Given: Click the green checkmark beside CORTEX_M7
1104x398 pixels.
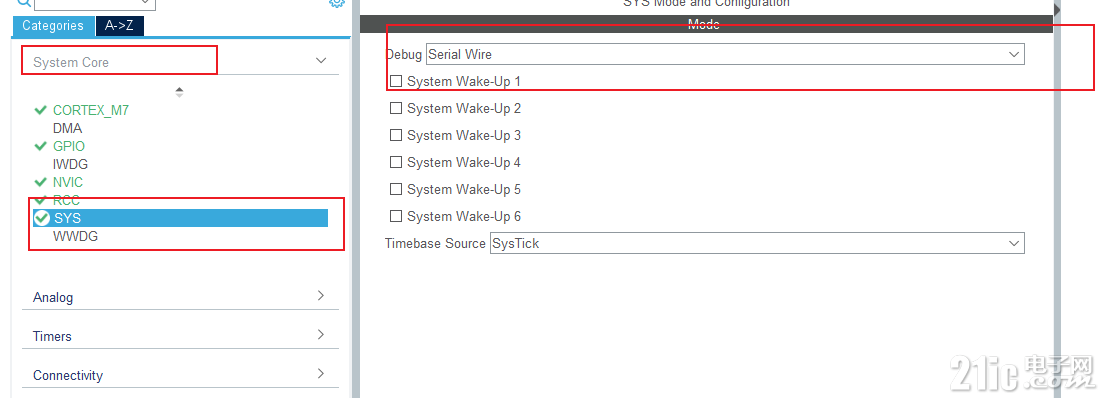Looking at the screenshot, I should 41,111.
